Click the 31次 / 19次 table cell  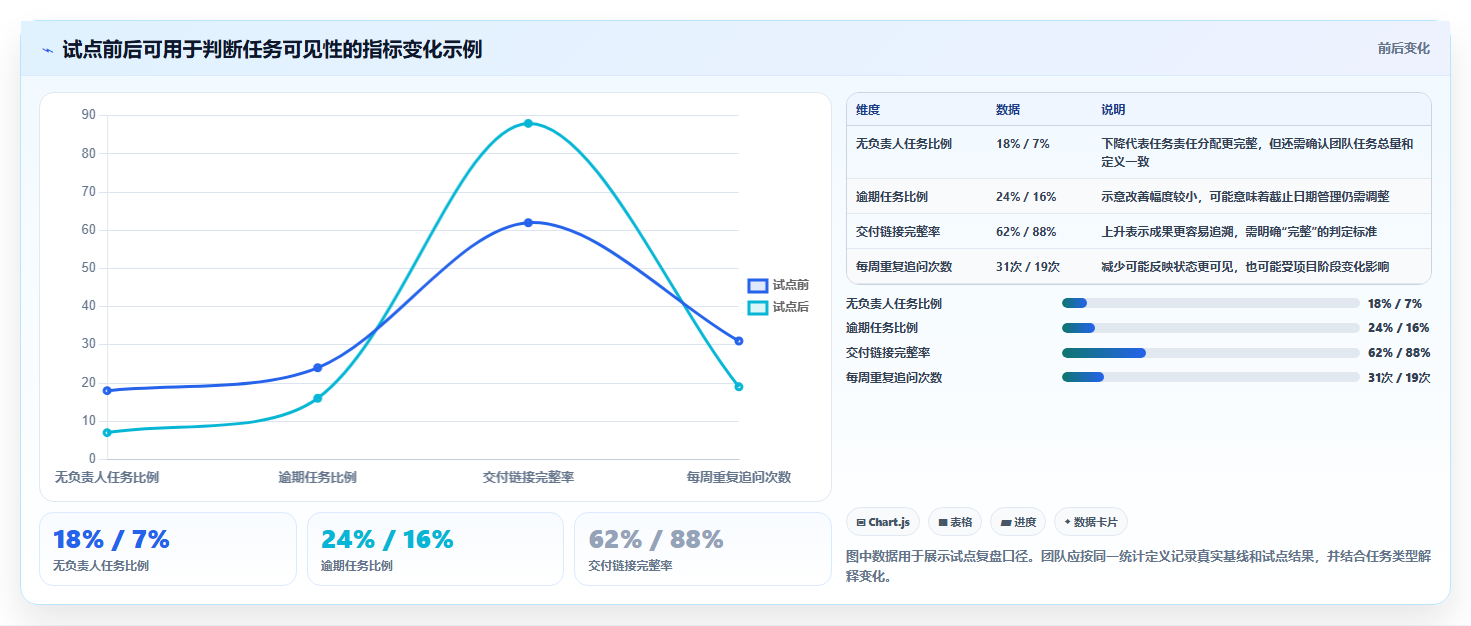click(x=1028, y=267)
